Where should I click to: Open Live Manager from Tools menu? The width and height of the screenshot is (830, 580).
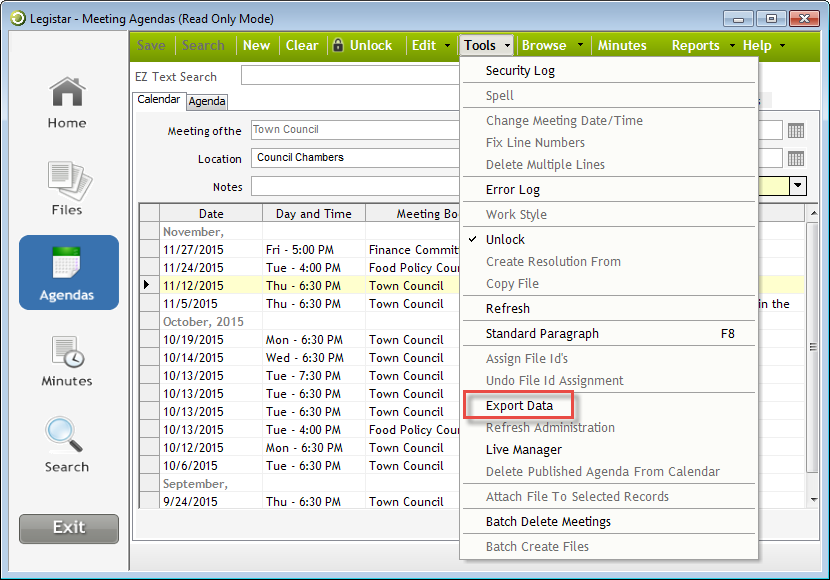(x=609, y=450)
